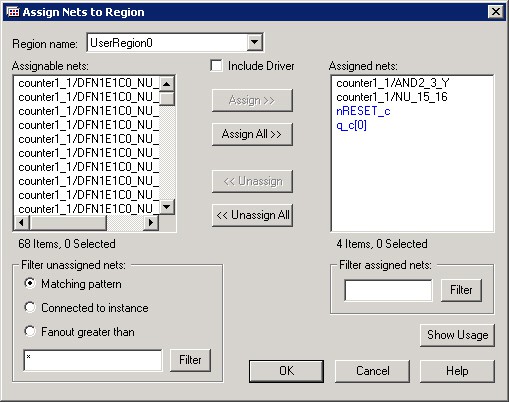Click the Assign All >> button
This screenshot has width=509, height=402.
pos(252,134)
